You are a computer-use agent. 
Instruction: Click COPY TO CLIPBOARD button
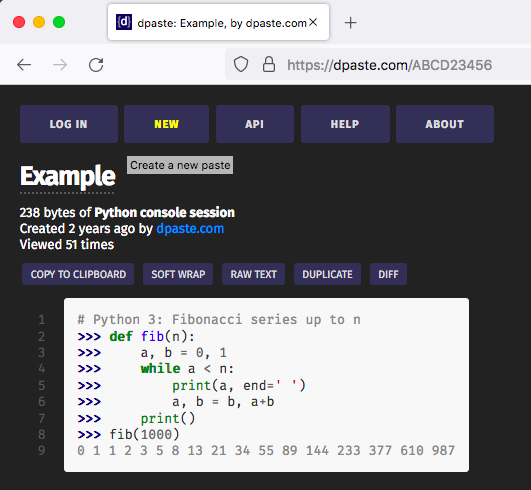(78, 274)
